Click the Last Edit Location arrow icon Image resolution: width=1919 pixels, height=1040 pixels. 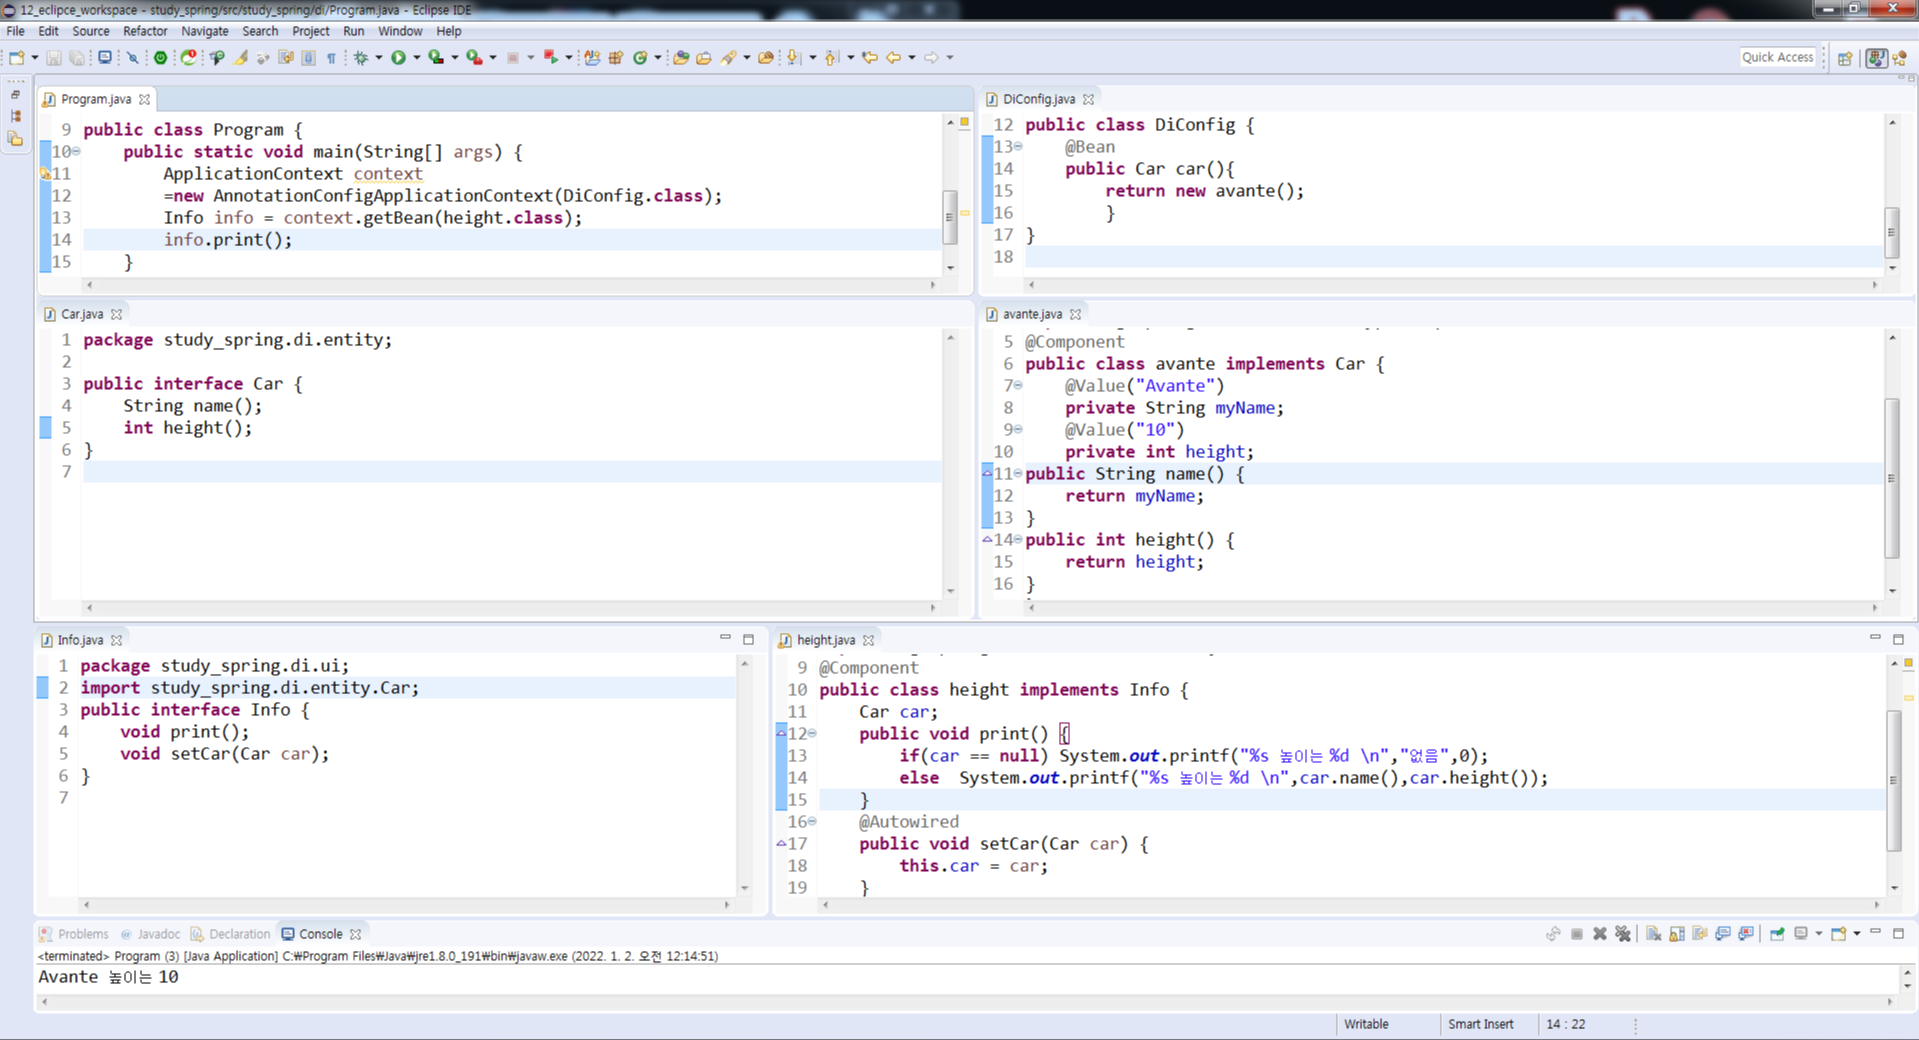(x=869, y=58)
